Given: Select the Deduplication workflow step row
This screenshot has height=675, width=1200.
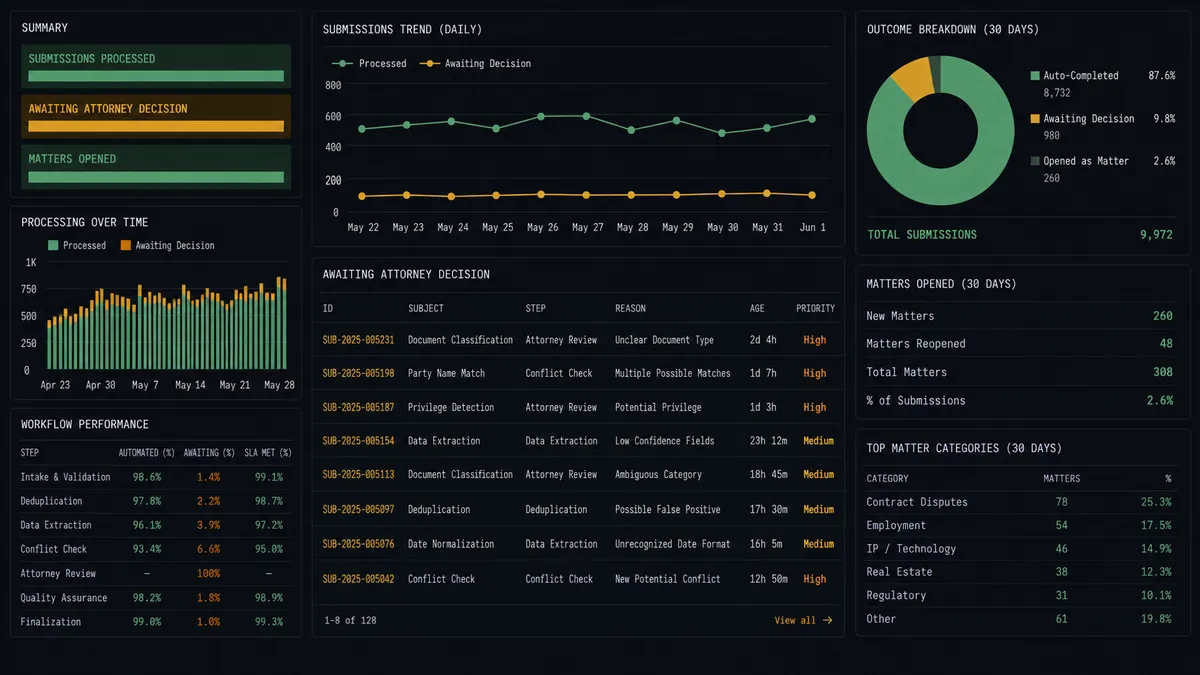Looking at the screenshot, I should [x=156, y=501].
